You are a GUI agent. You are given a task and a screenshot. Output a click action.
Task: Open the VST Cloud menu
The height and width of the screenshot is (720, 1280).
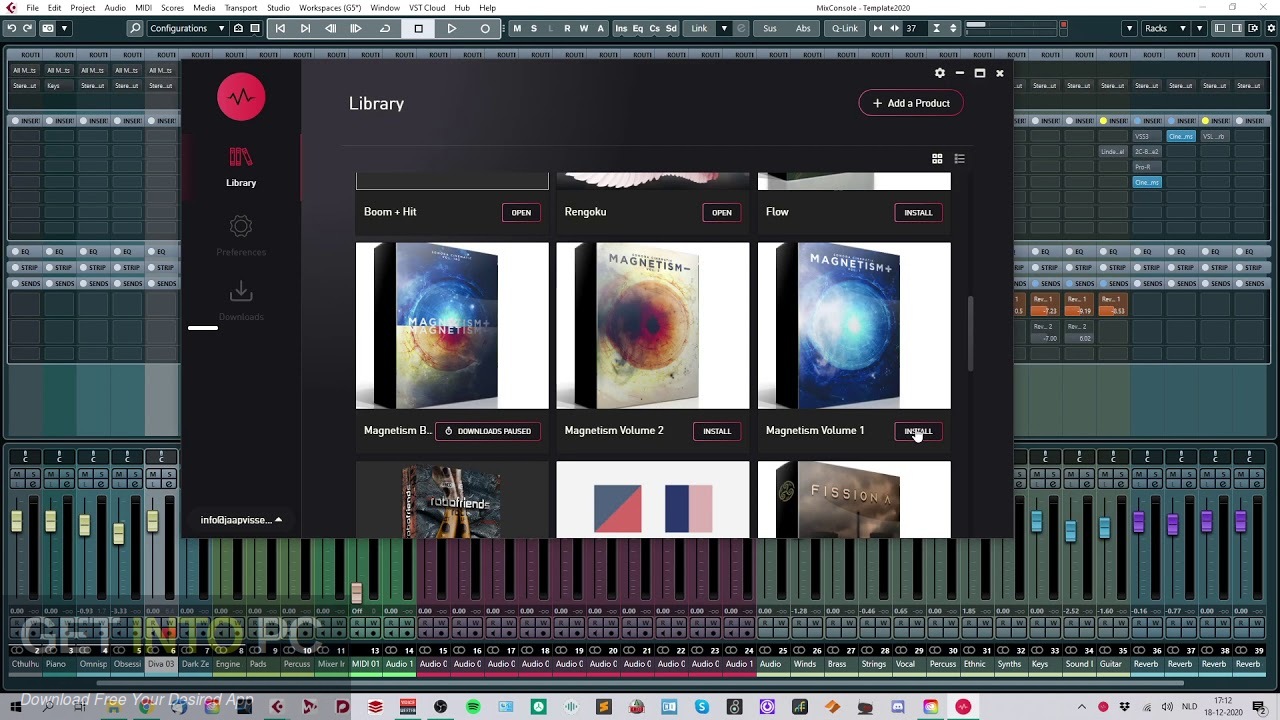click(x=427, y=7)
